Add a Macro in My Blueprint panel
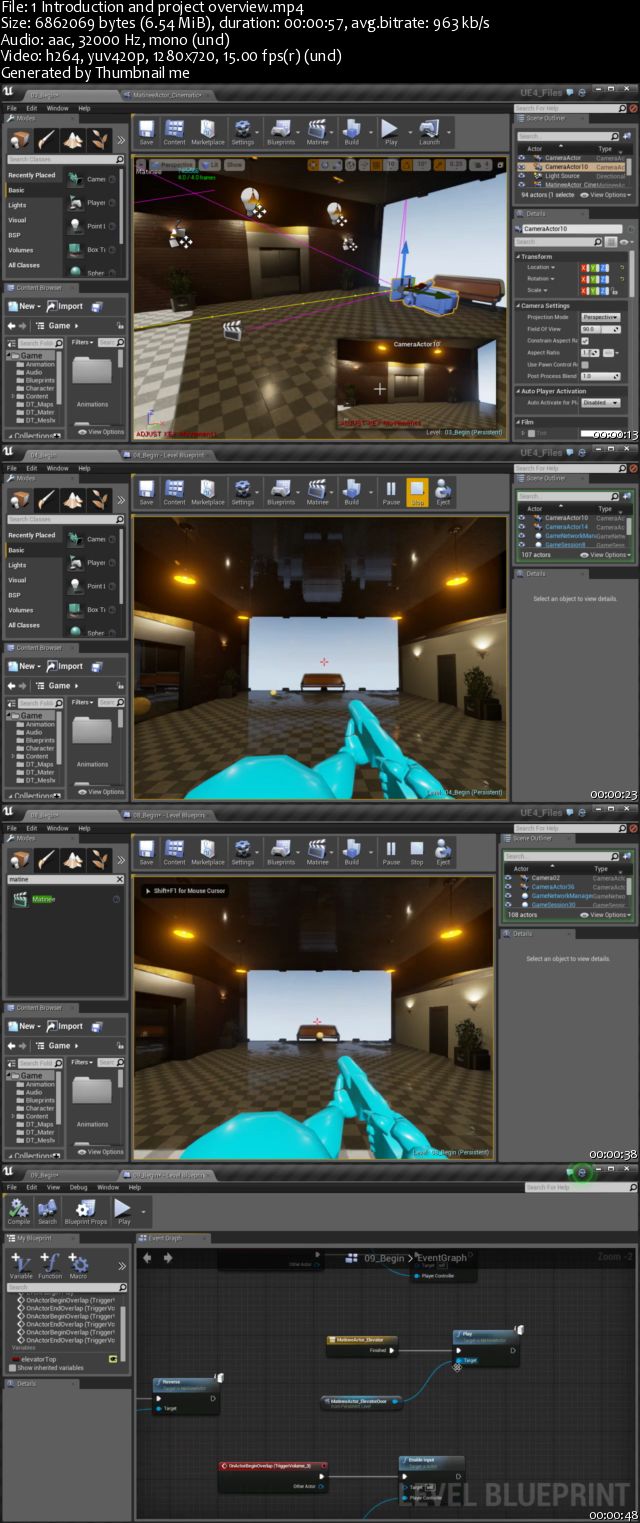This screenshot has width=640, height=1523. (x=78, y=1265)
